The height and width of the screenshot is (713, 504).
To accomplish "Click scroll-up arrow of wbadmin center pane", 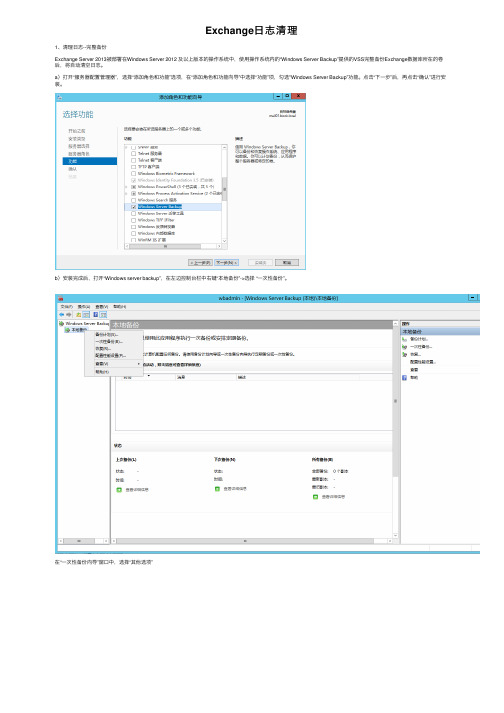I will point(395,324).
